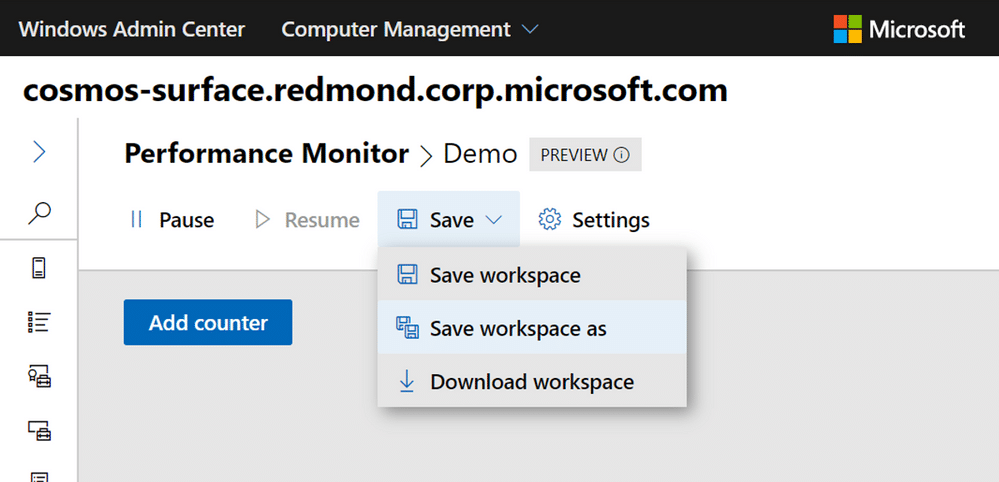The width and height of the screenshot is (999, 482).
Task: Click the sidebar search magnifier icon
Action: (39, 212)
